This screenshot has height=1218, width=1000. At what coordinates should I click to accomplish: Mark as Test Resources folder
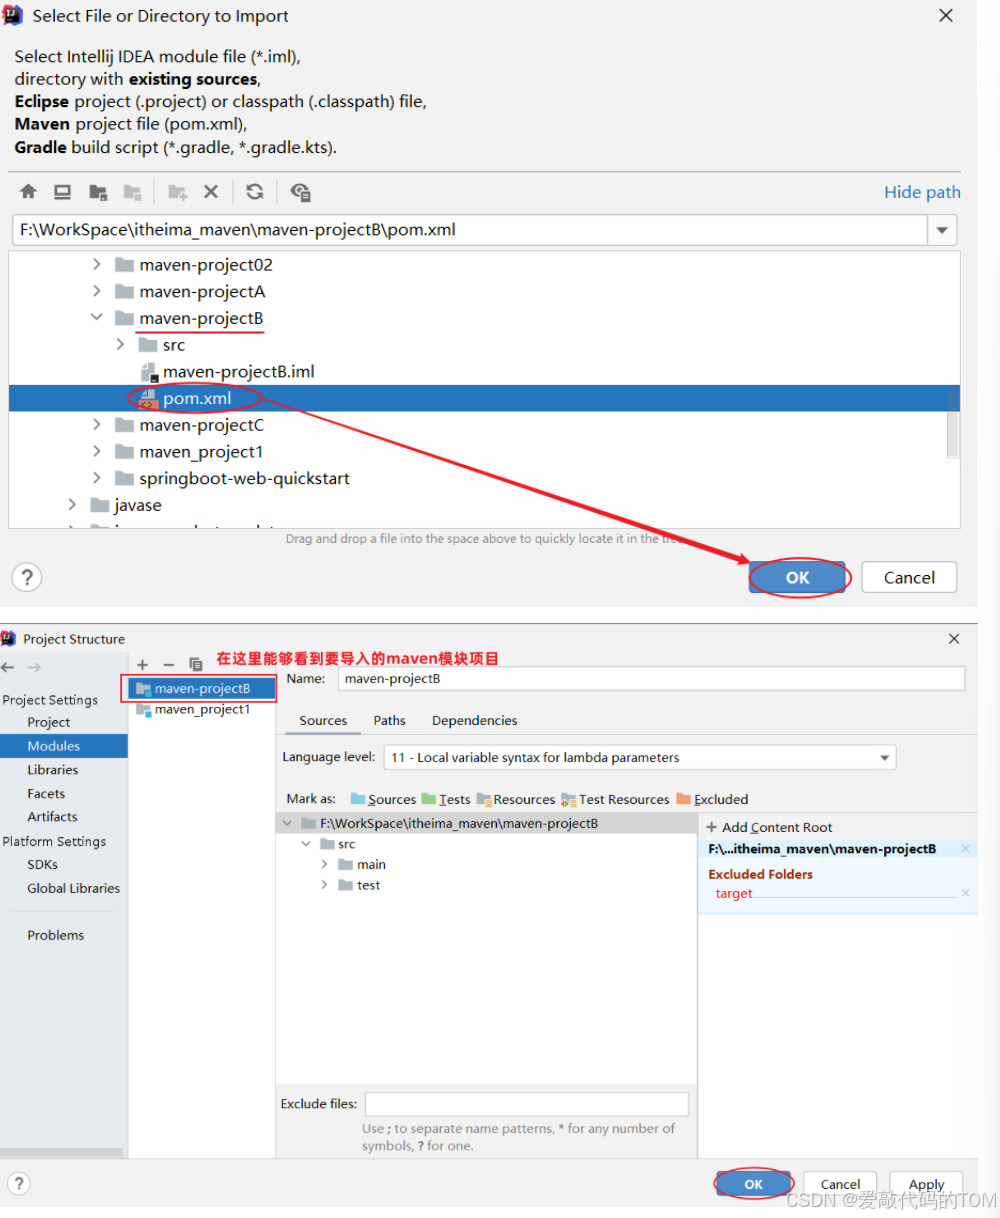615,799
